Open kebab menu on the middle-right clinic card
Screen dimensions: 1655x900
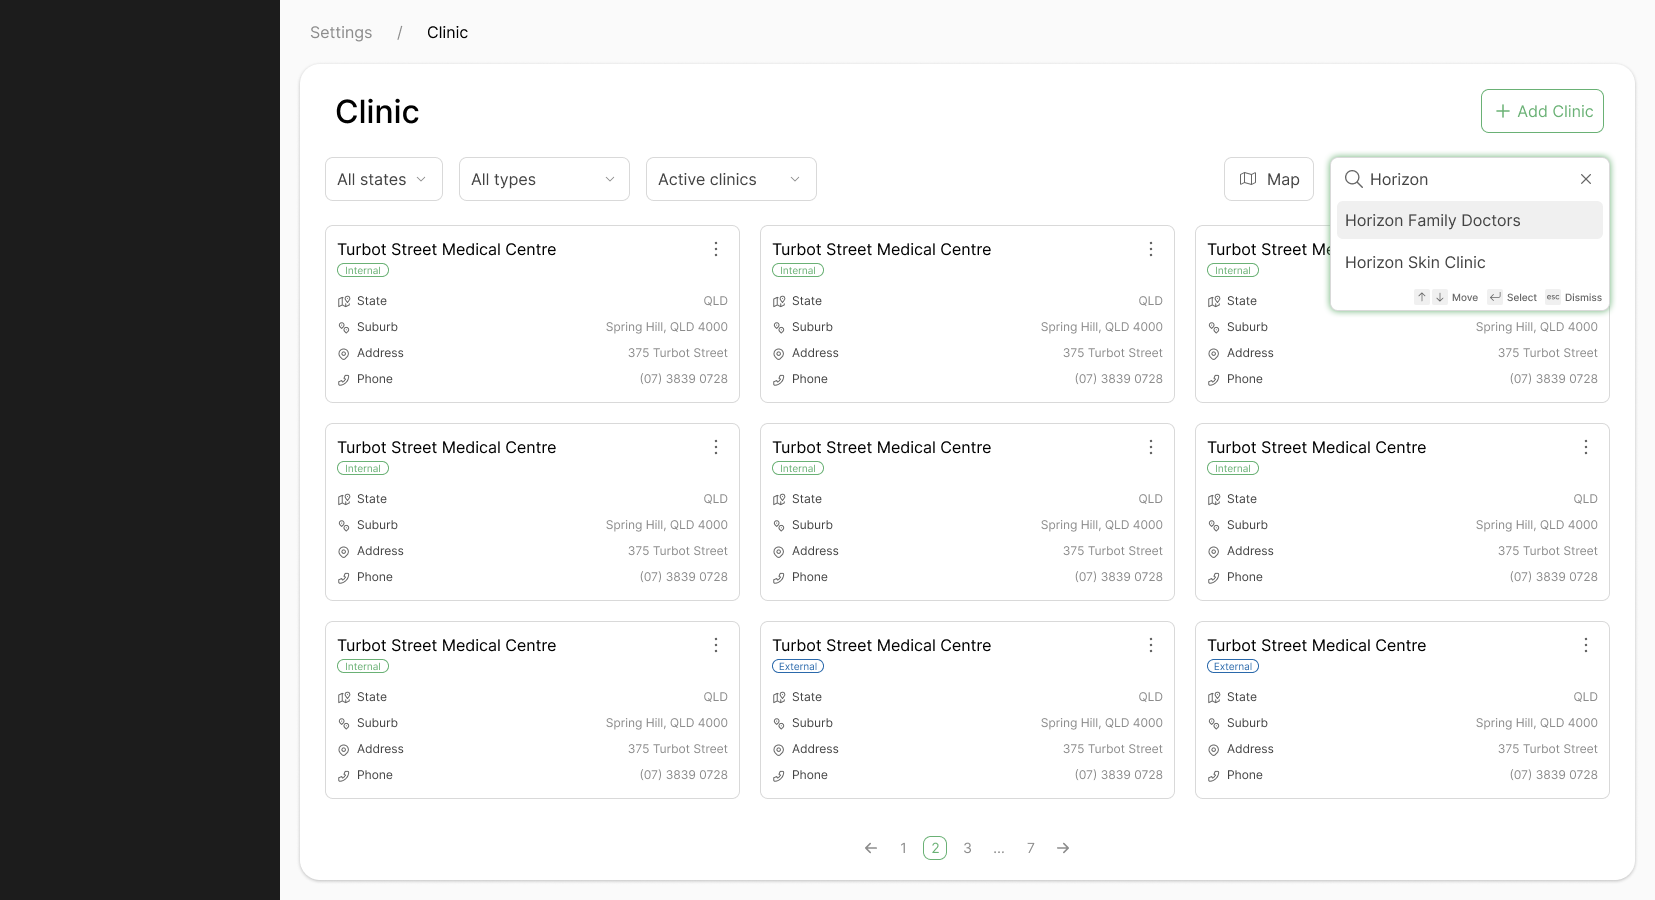(x=1586, y=447)
